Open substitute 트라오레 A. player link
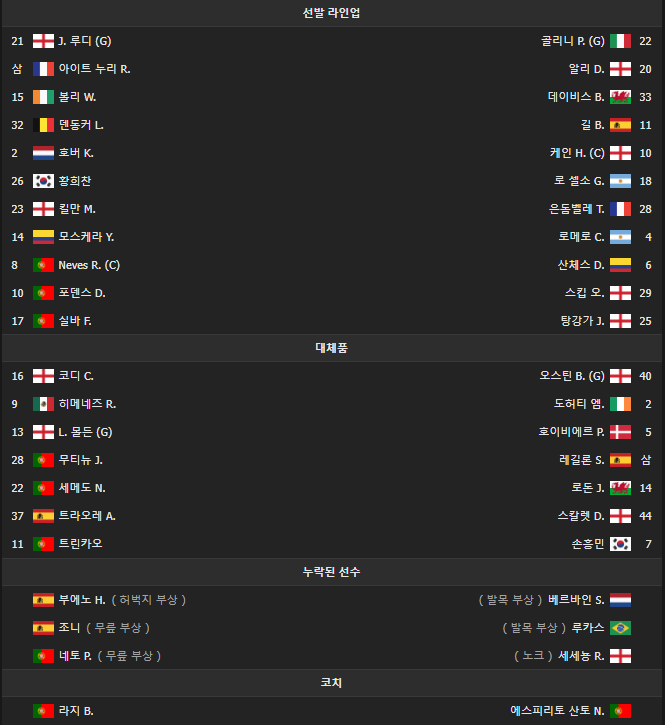The image size is (665, 725). [87, 516]
